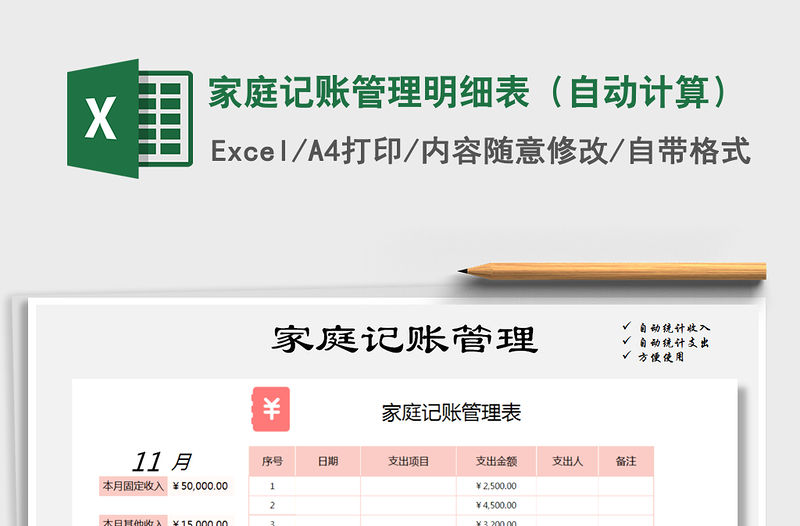Click the empty 支出项目 cell in row 2
Screen dimensions: 800x526
pos(408,505)
